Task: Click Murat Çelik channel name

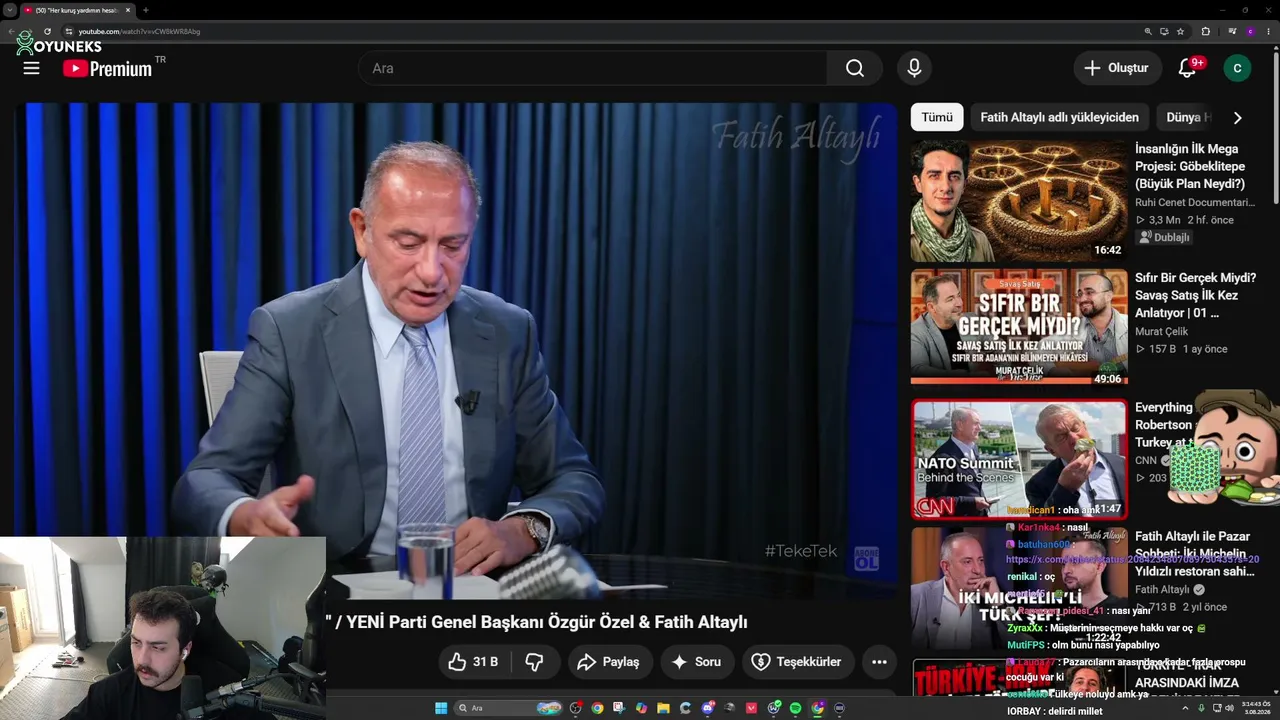Action: [x=1162, y=331]
